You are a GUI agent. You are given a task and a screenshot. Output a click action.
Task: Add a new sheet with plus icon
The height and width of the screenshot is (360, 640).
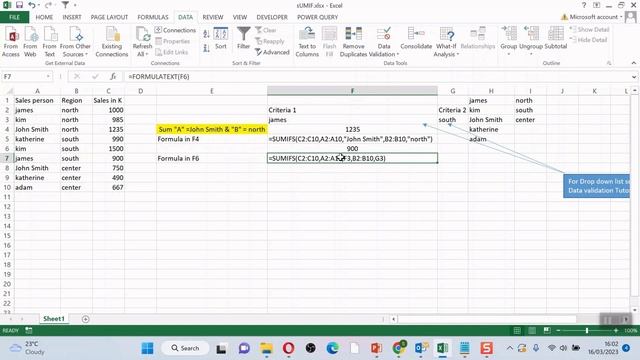[x=85, y=319]
